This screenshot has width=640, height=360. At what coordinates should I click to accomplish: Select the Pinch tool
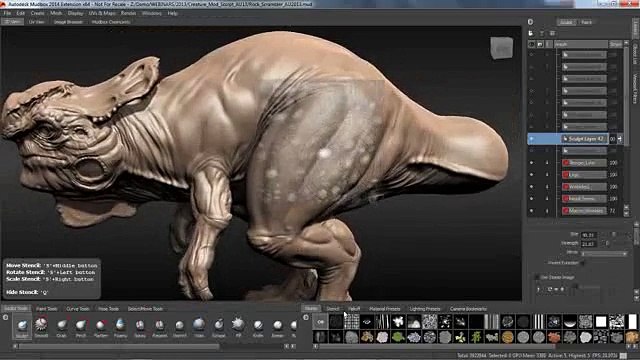pos(81,327)
